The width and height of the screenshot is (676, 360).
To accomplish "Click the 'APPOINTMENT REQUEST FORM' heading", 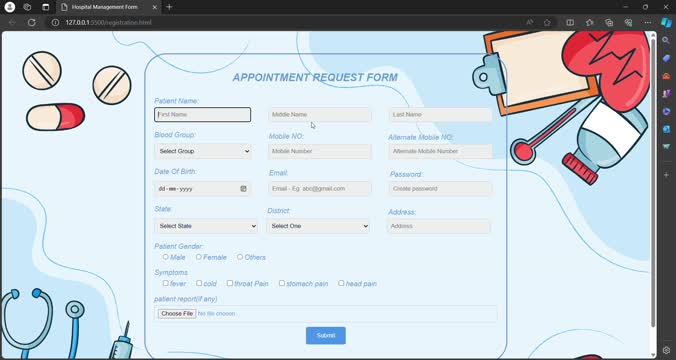I will (x=315, y=78).
